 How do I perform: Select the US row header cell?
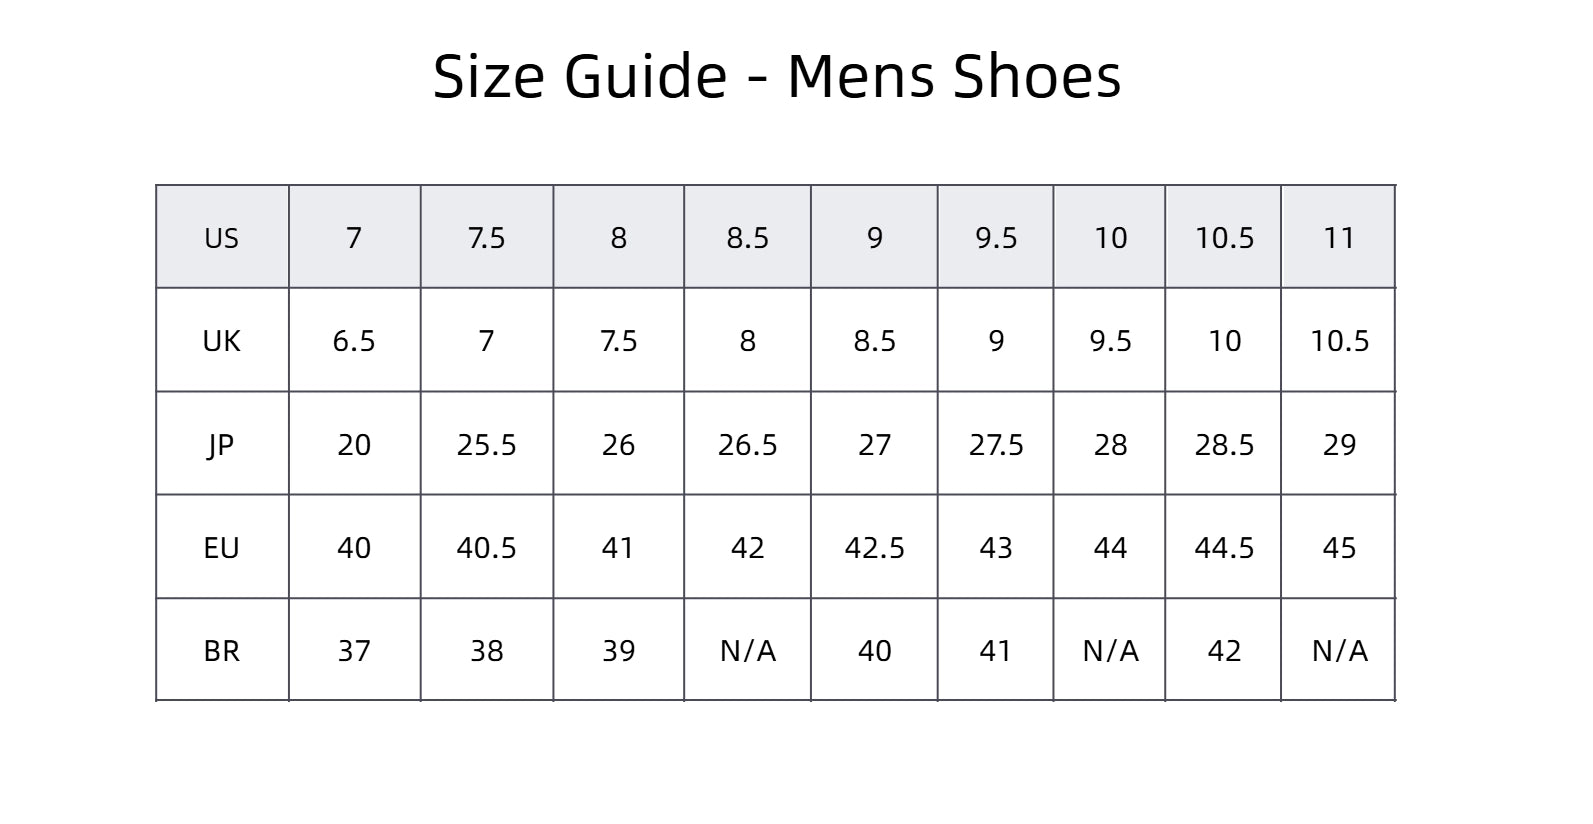click(222, 238)
